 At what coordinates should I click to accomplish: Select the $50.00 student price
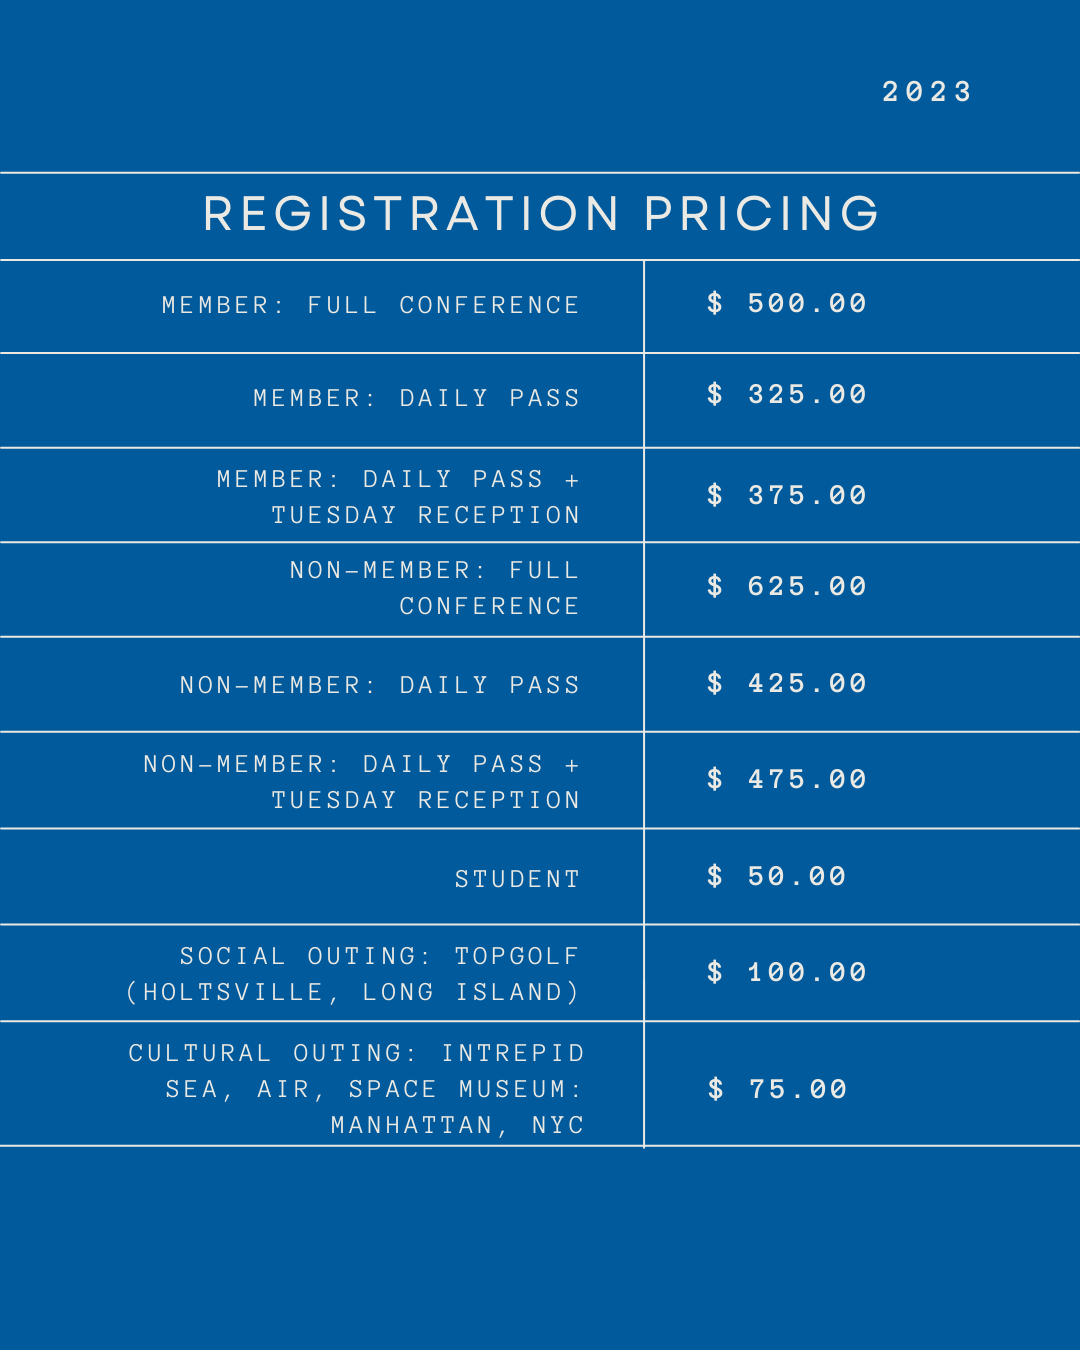[777, 876]
